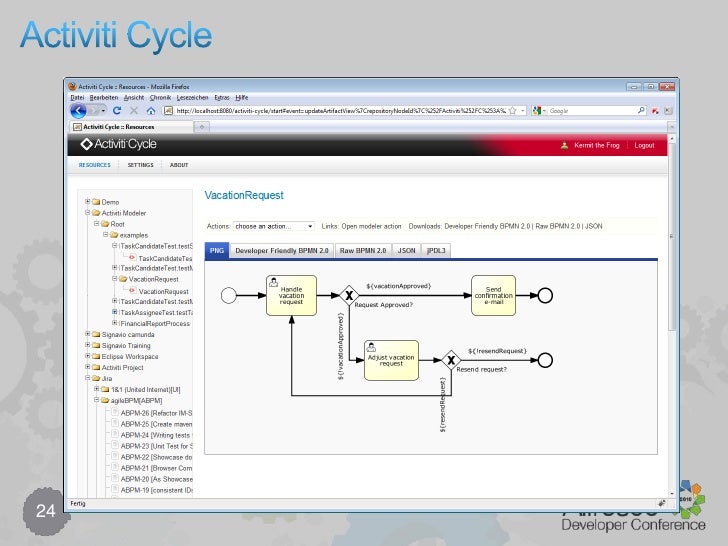728x546 pixels.
Task: Collapse the Activiti Modeler tree node
Action: (x=87, y=213)
